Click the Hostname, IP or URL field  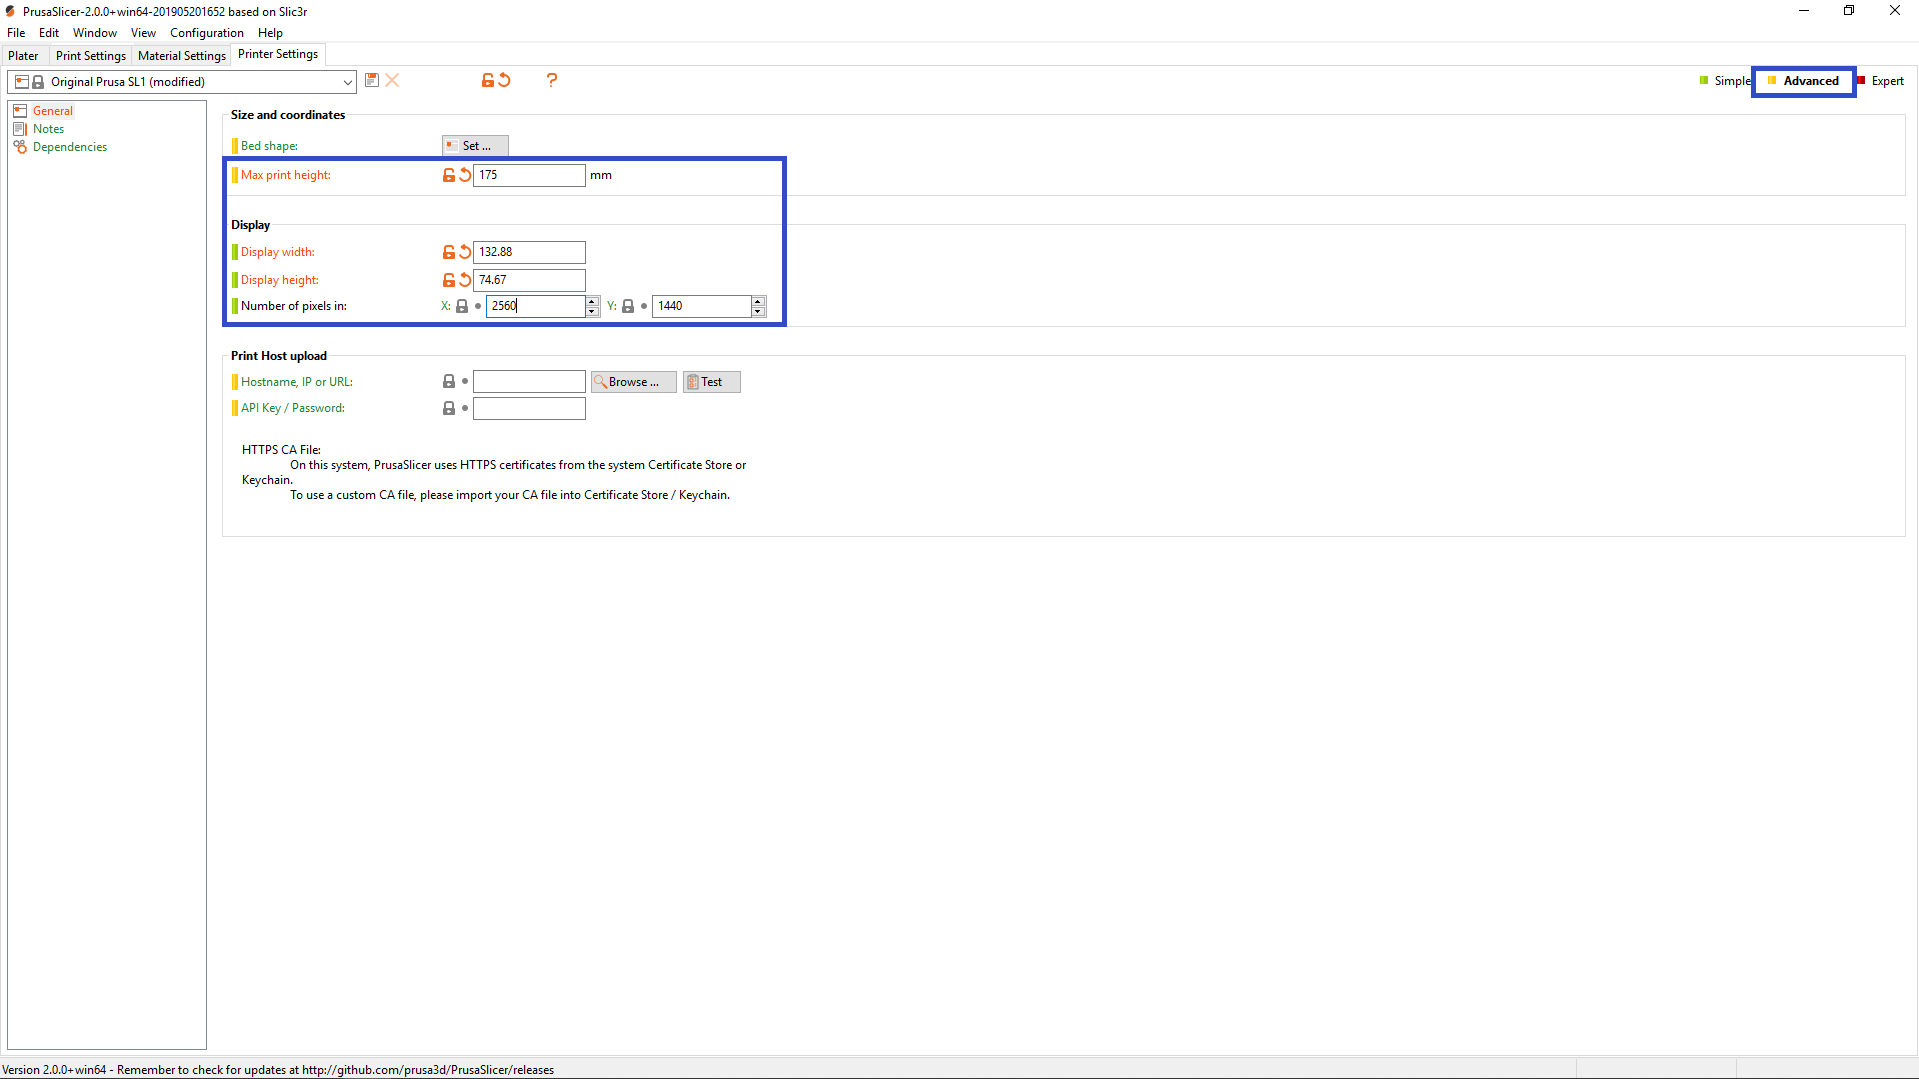pyautogui.click(x=529, y=382)
